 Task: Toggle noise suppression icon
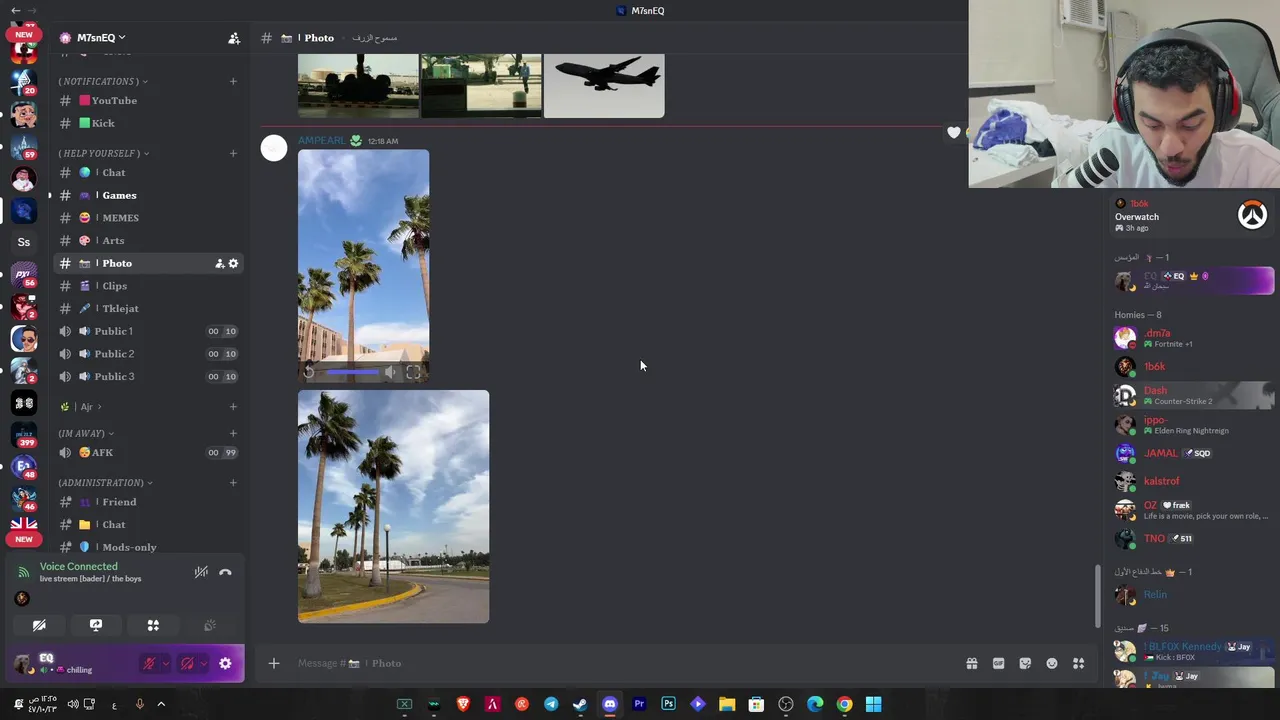coord(201,573)
